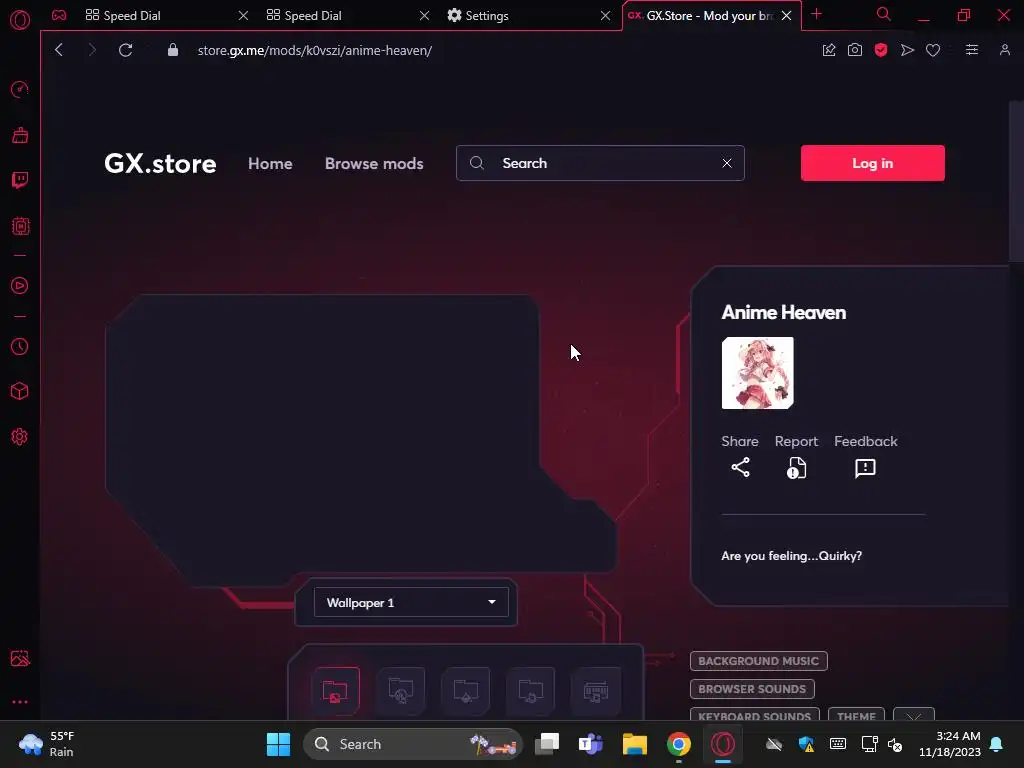This screenshot has height=768, width=1024.
Task: Select the wallpaper folder preview icon
Action: coord(335,690)
